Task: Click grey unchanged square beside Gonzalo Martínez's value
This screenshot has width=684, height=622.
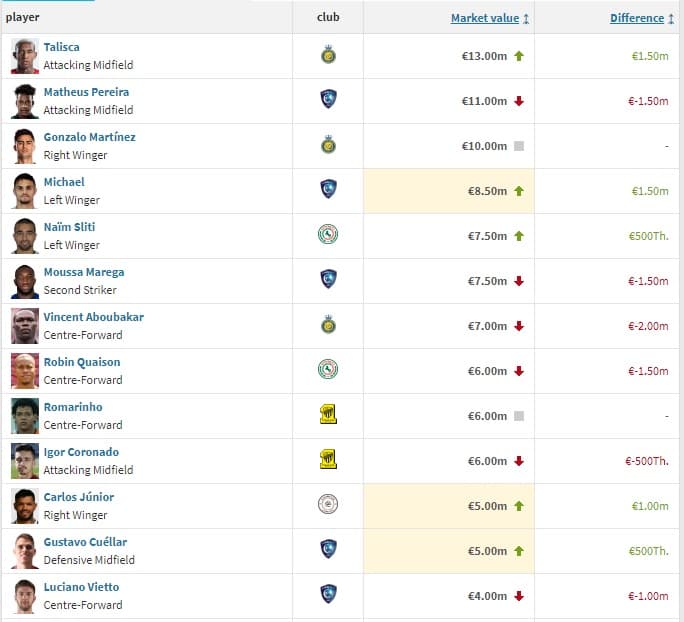Action: [x=519, y=146]
